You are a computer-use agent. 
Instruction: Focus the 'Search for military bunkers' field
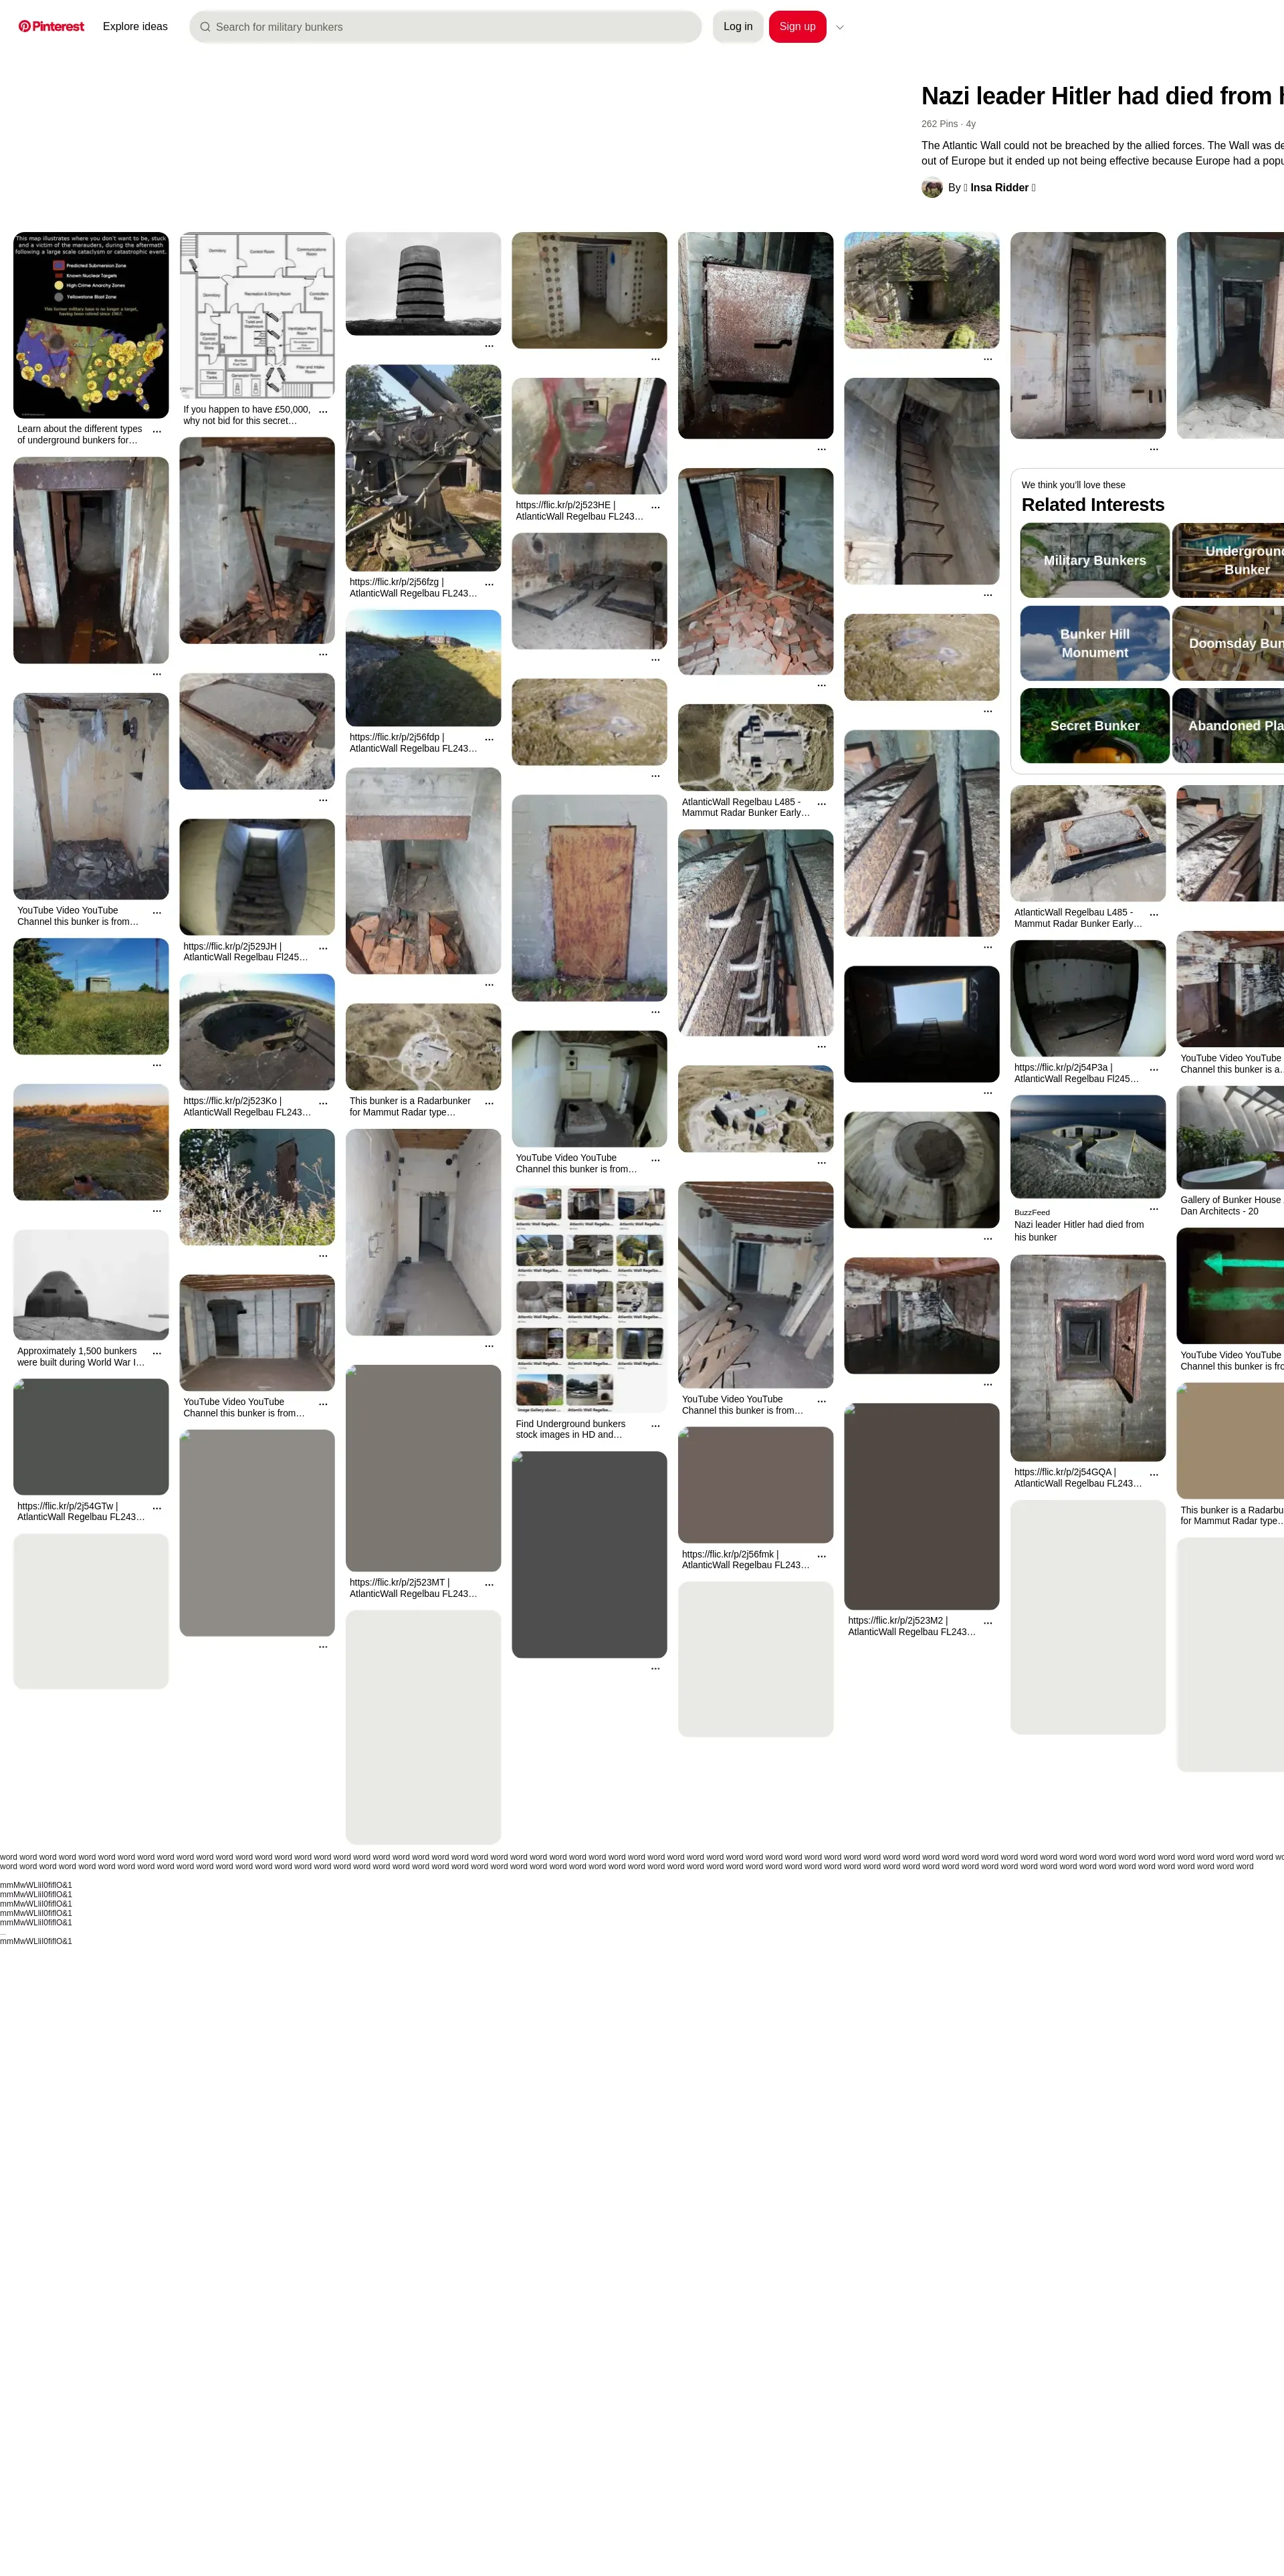pyautogui.click(x=445, y=27)
